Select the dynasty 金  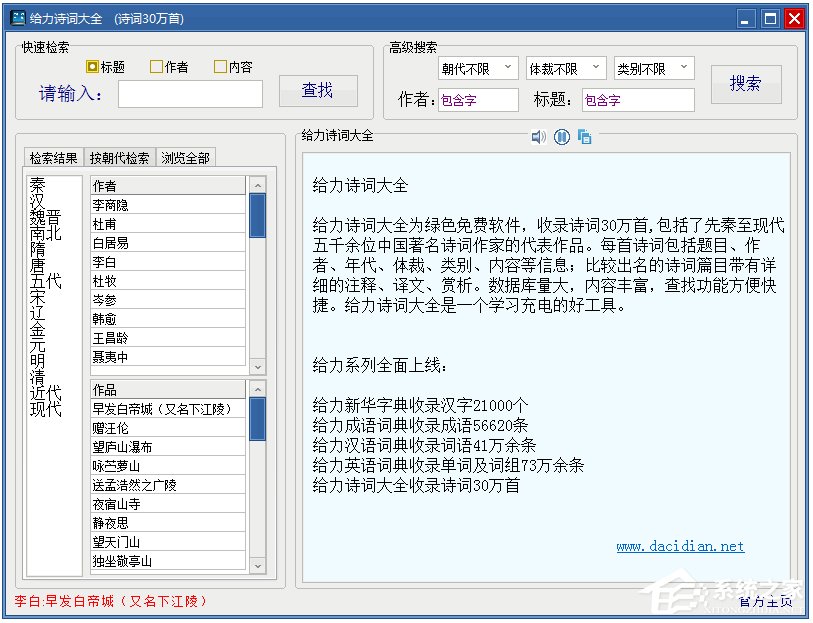[x=38, y=329]
